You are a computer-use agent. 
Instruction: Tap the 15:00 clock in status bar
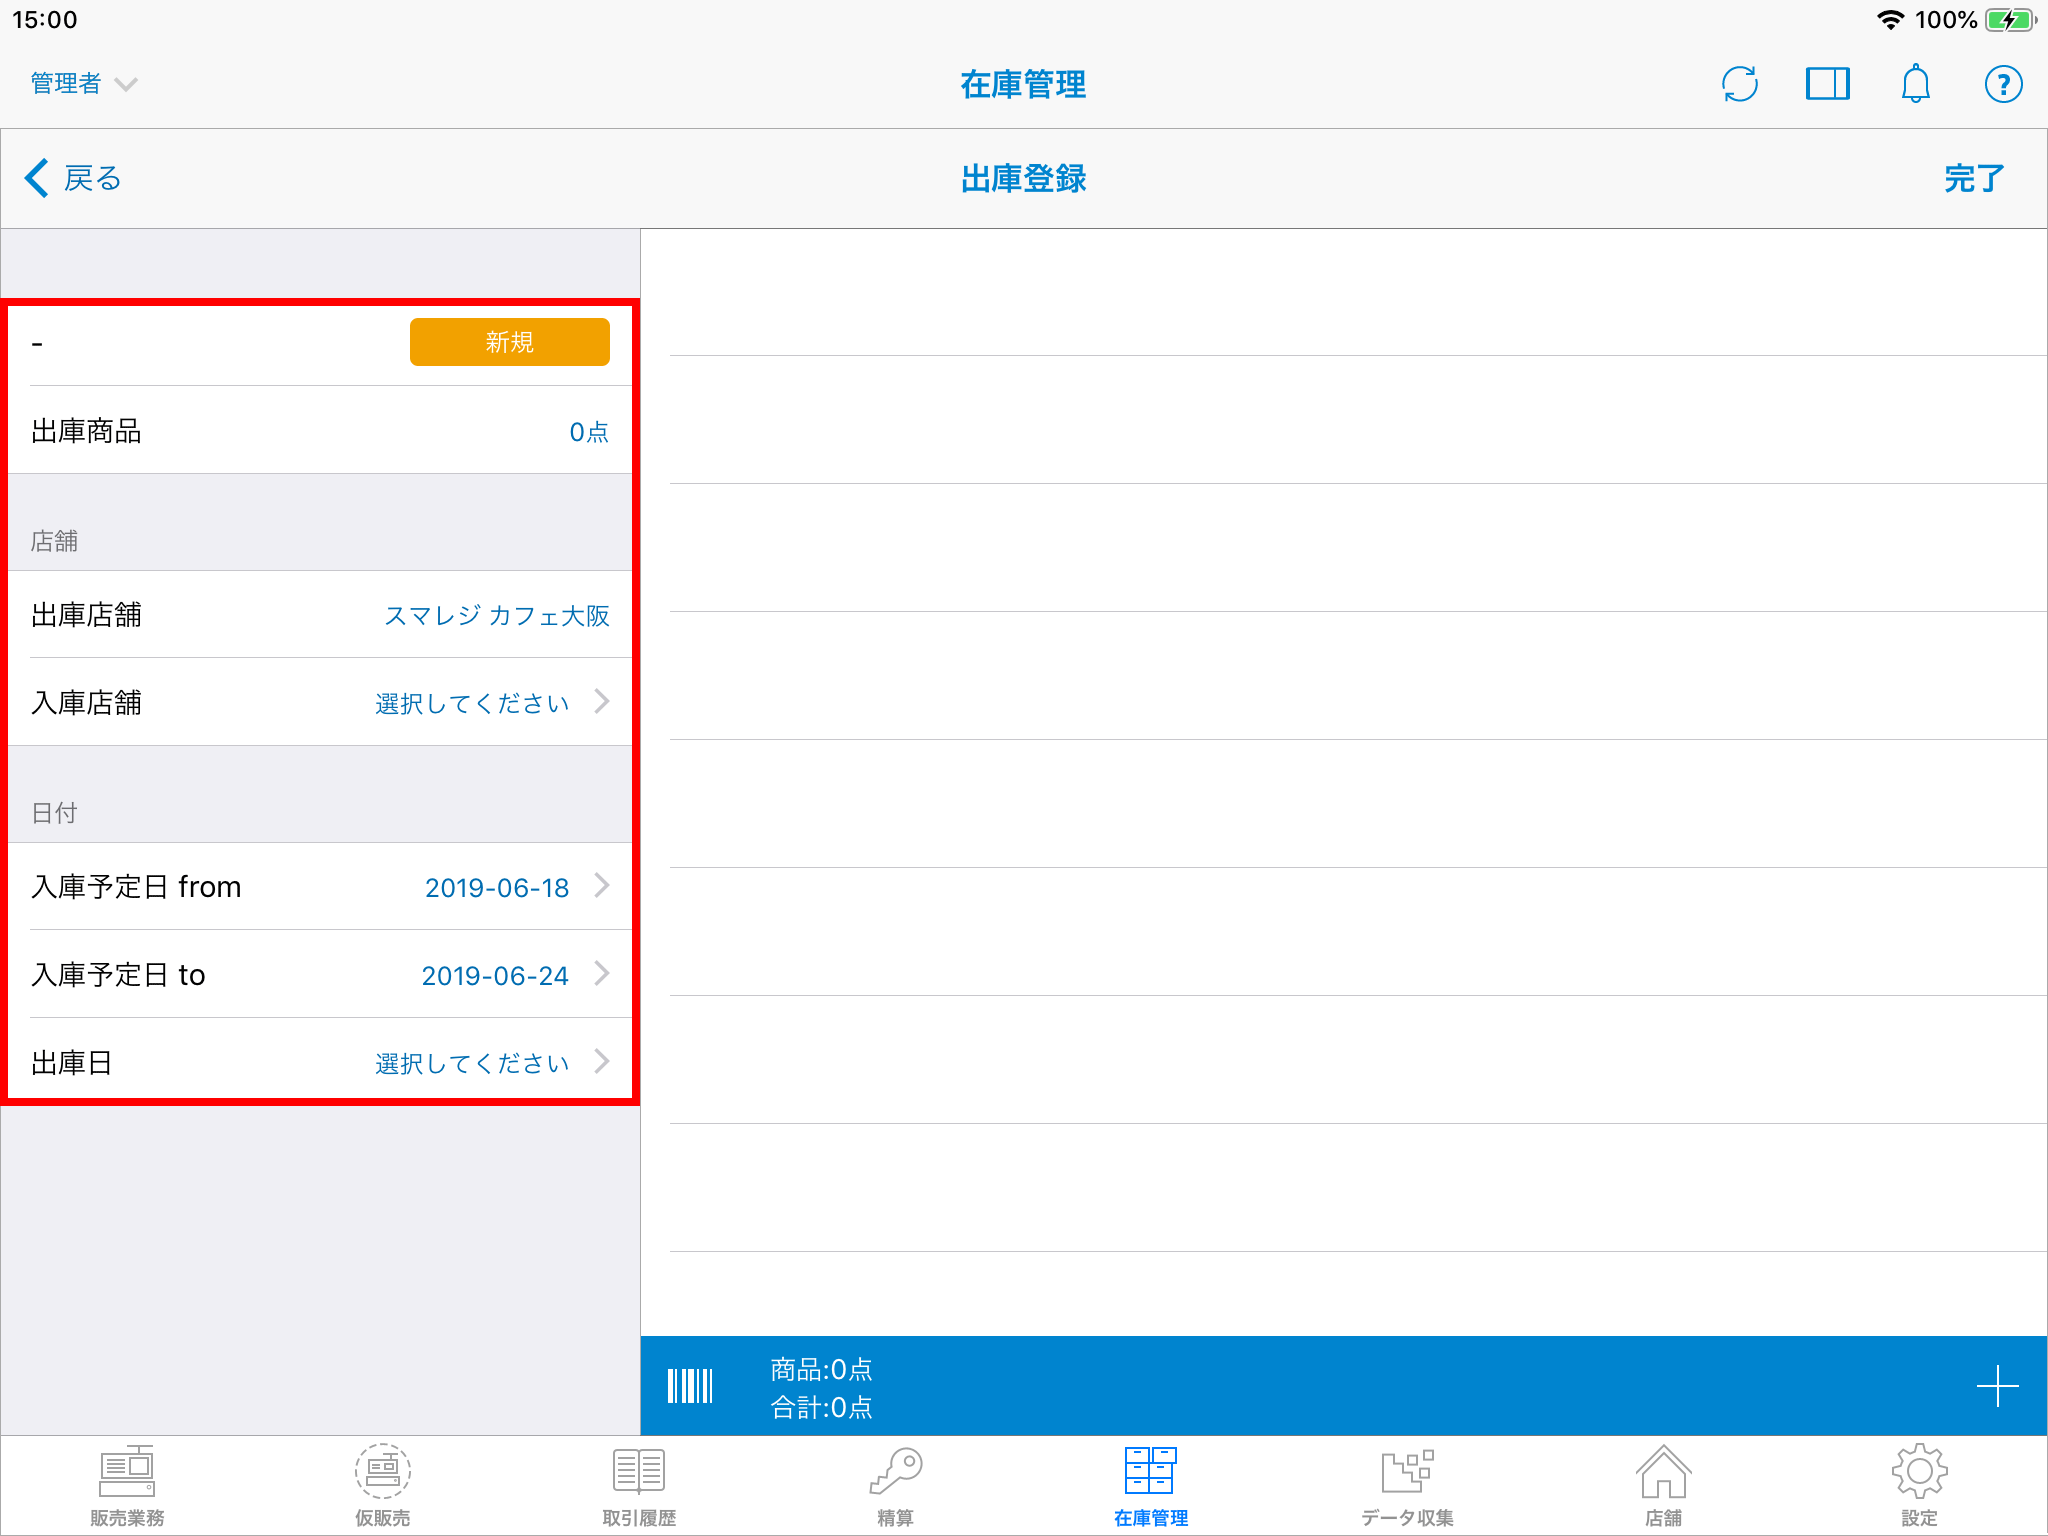[45, 20]
